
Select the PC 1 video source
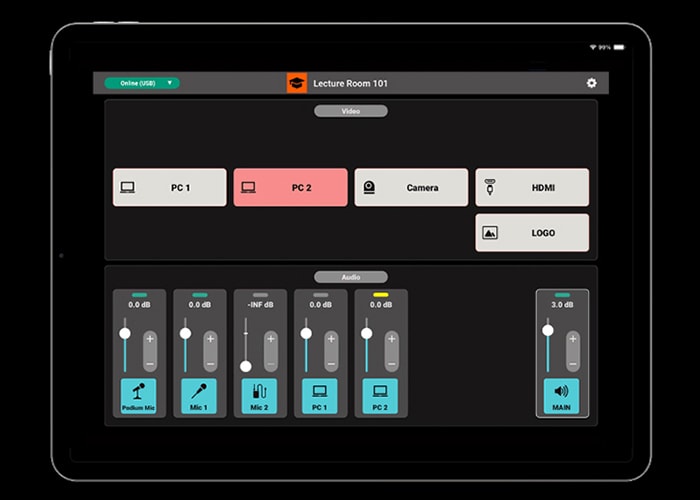170,187
